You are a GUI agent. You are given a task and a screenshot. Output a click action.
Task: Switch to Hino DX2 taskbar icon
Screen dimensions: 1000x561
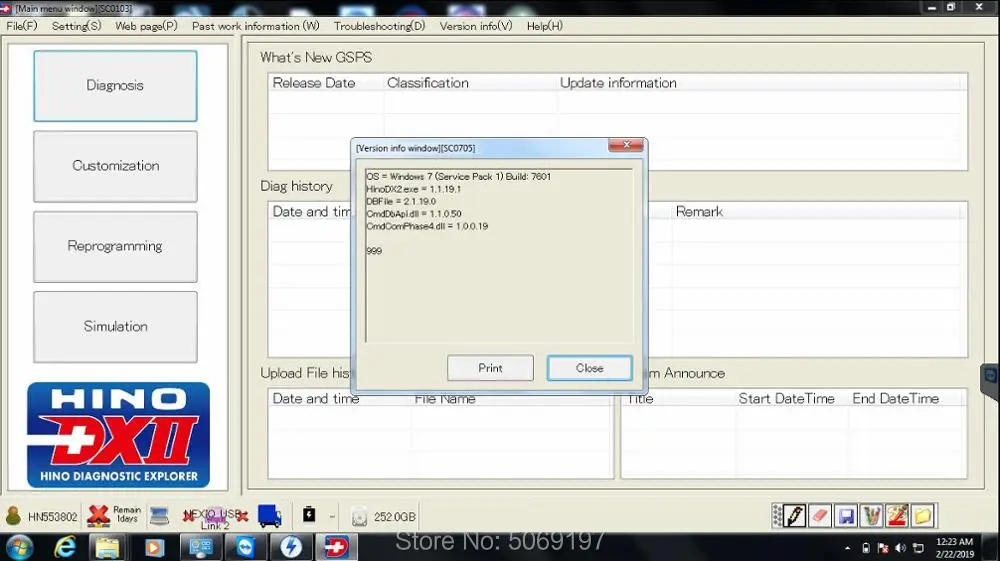point(337,548)
